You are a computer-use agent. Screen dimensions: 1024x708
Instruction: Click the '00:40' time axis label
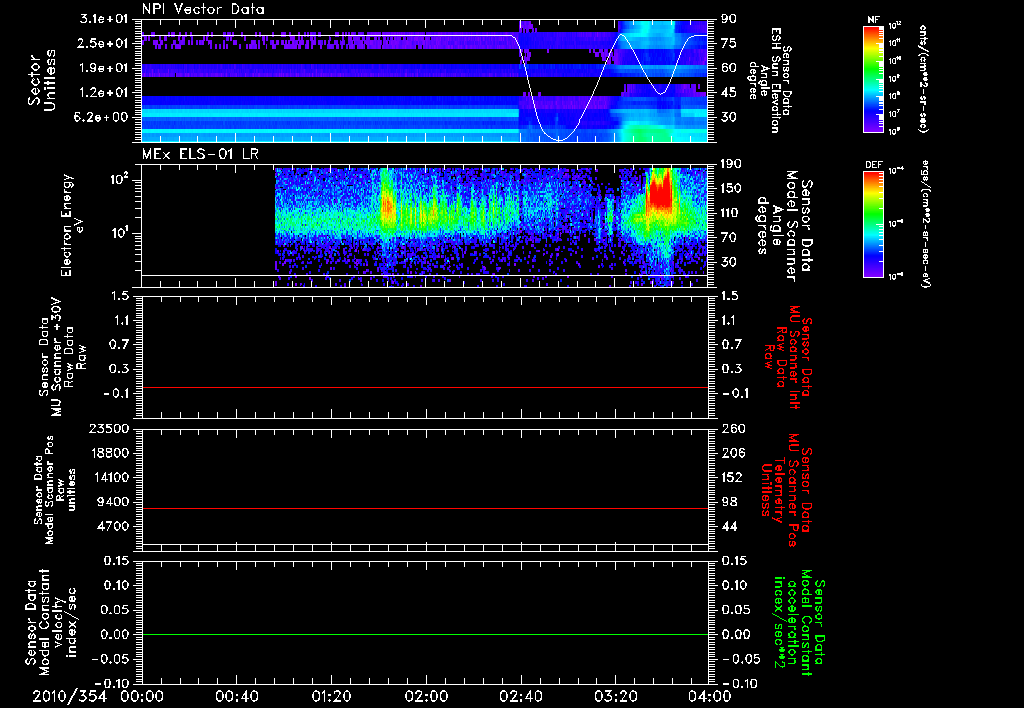(236, 696)
